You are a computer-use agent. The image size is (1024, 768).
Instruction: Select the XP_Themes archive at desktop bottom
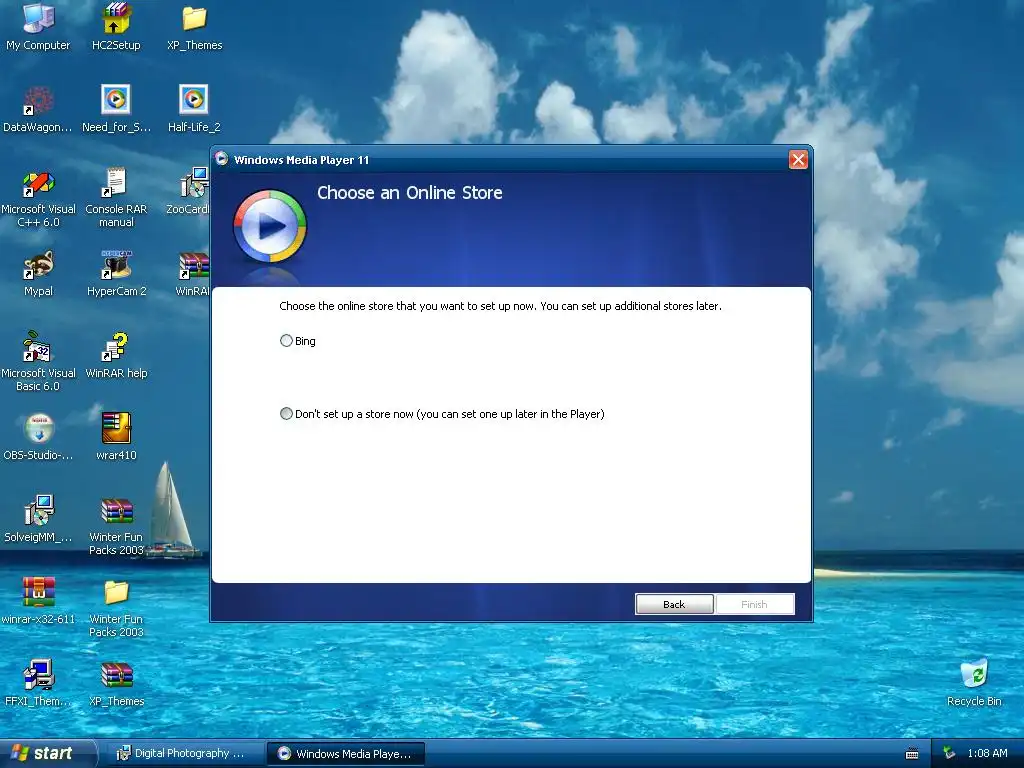tap(116, 682)
